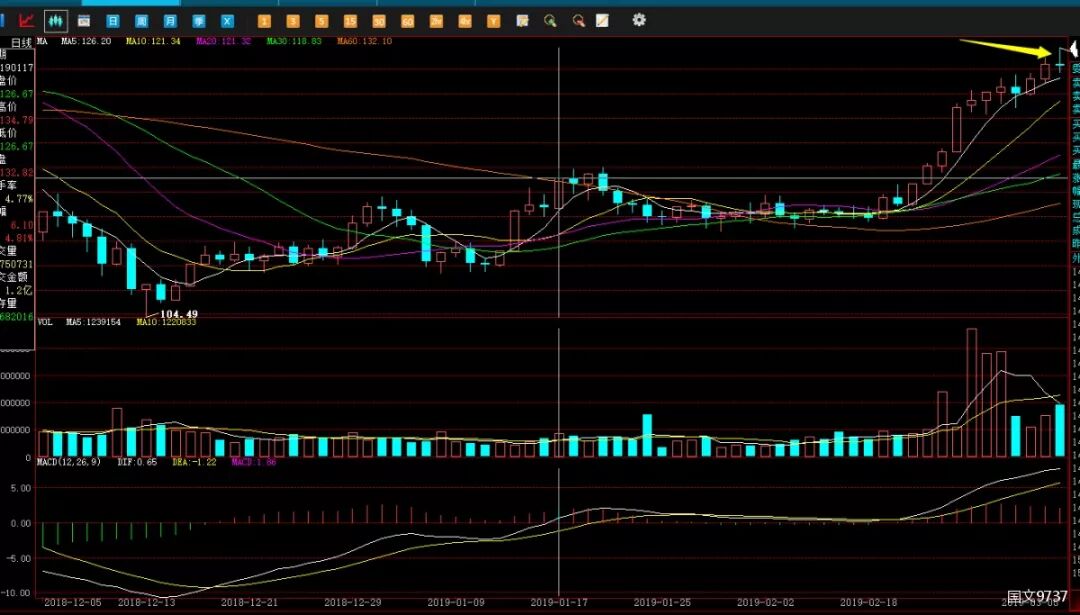This screenshot has width=1080, height=615.
Task: Select the 4-hour period button
Action: click(465, 21)
